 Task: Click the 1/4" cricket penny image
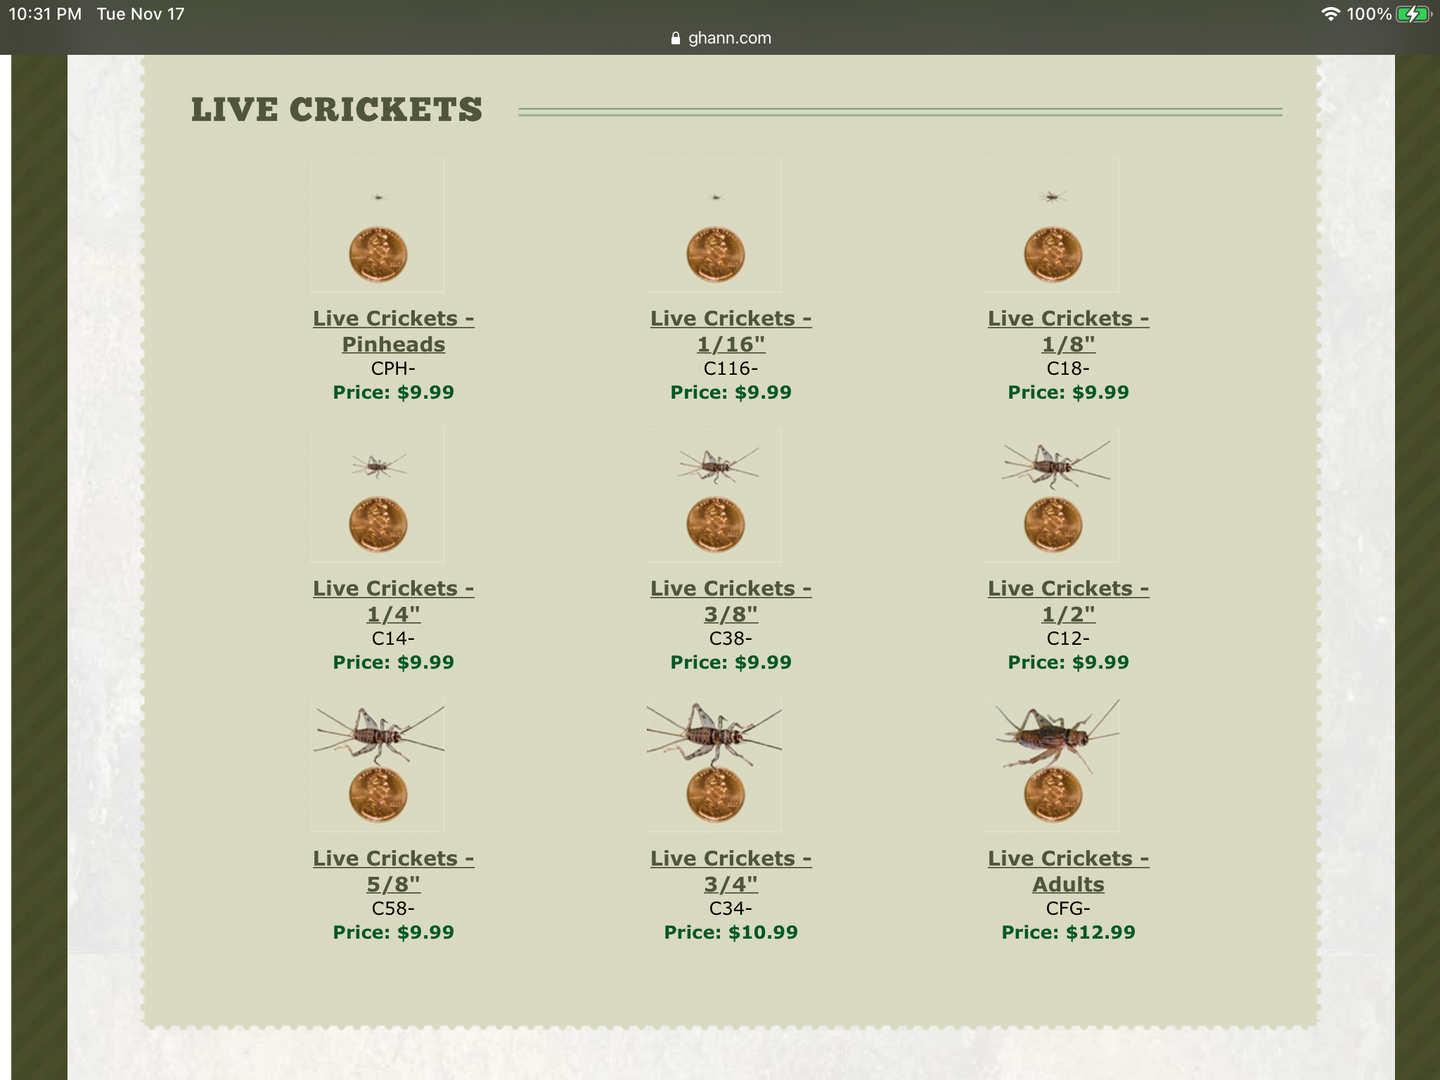(377, 496)
